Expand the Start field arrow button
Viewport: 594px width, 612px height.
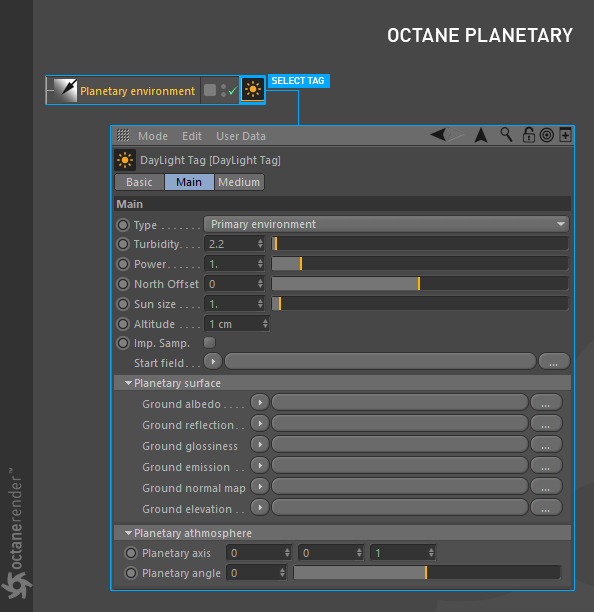(213, 361)
